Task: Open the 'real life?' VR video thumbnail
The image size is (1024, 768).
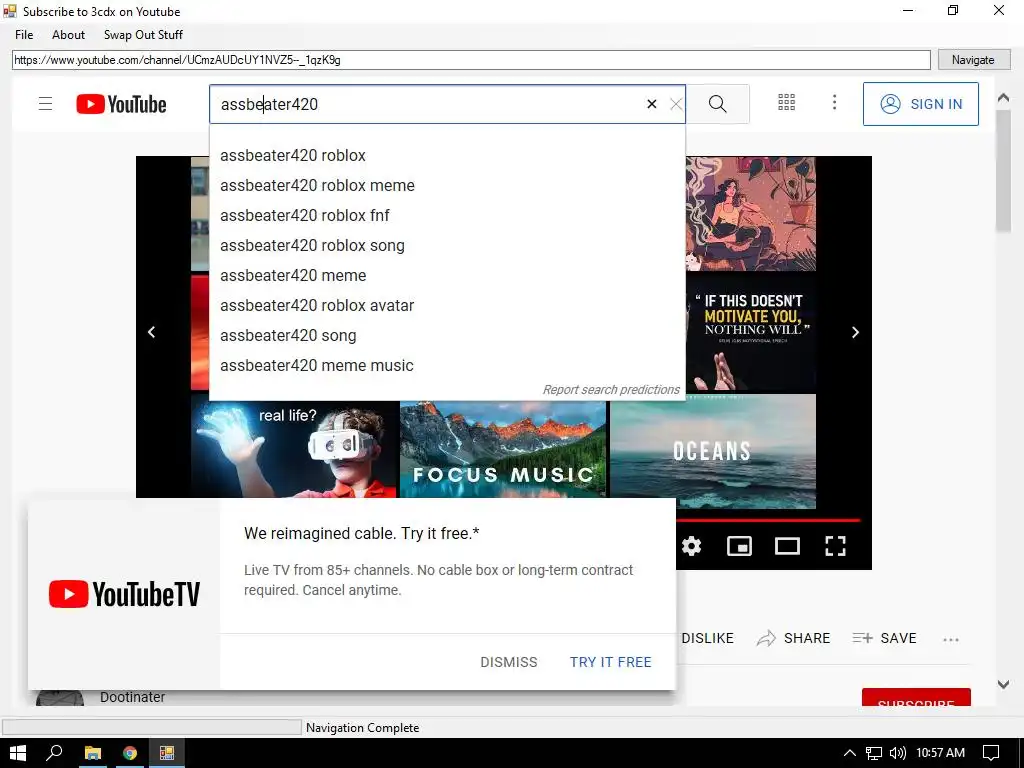Action: pos(295,449)
